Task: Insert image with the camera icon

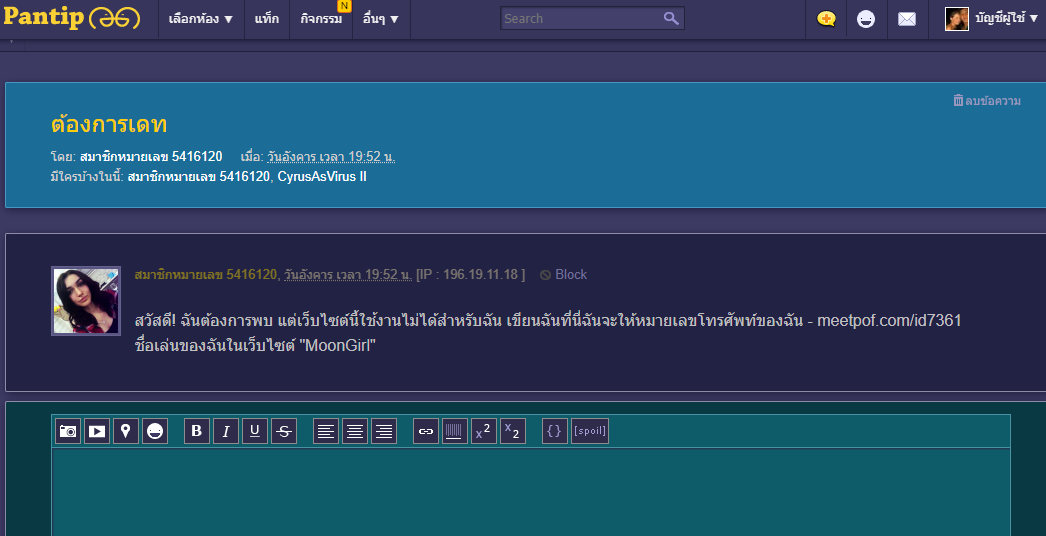Action: tap(68, 431)
